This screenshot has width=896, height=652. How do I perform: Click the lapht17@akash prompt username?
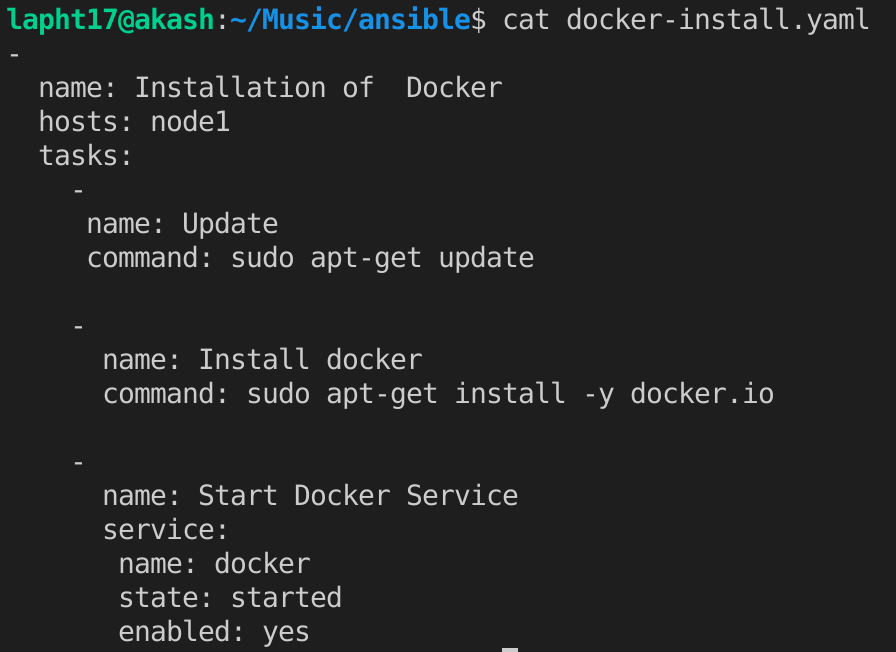coord(110,20)
